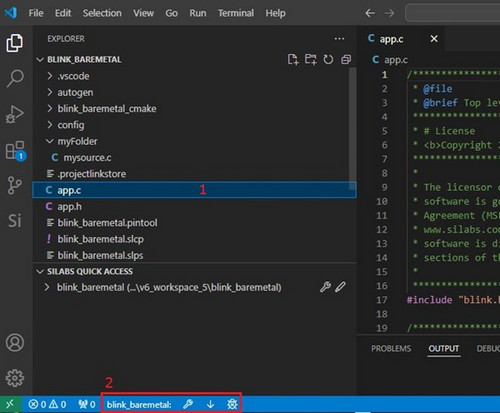Image resolution: width=500 pixels, height=413 pixels.
Task: Open the Accounts menu icon
Action: tap(15, 342)
